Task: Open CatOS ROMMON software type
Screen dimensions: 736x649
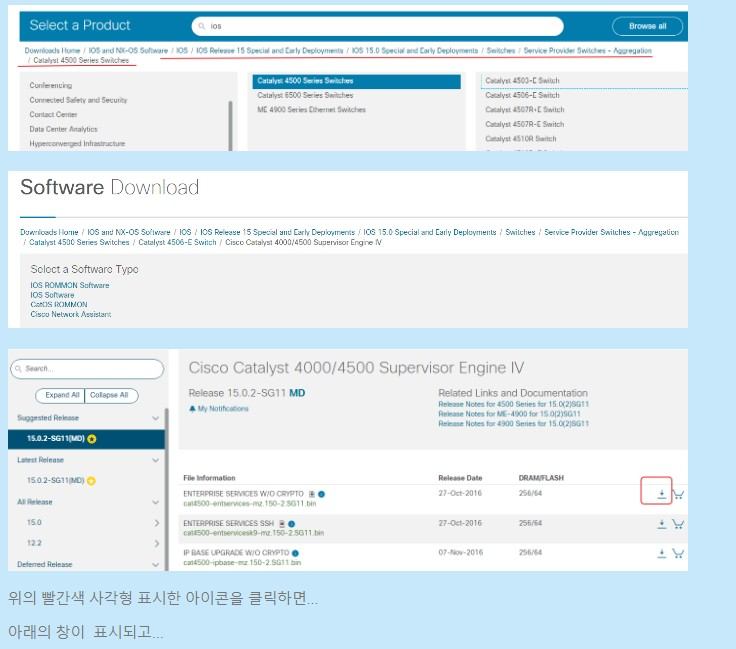Action: (x=59, y=305)
